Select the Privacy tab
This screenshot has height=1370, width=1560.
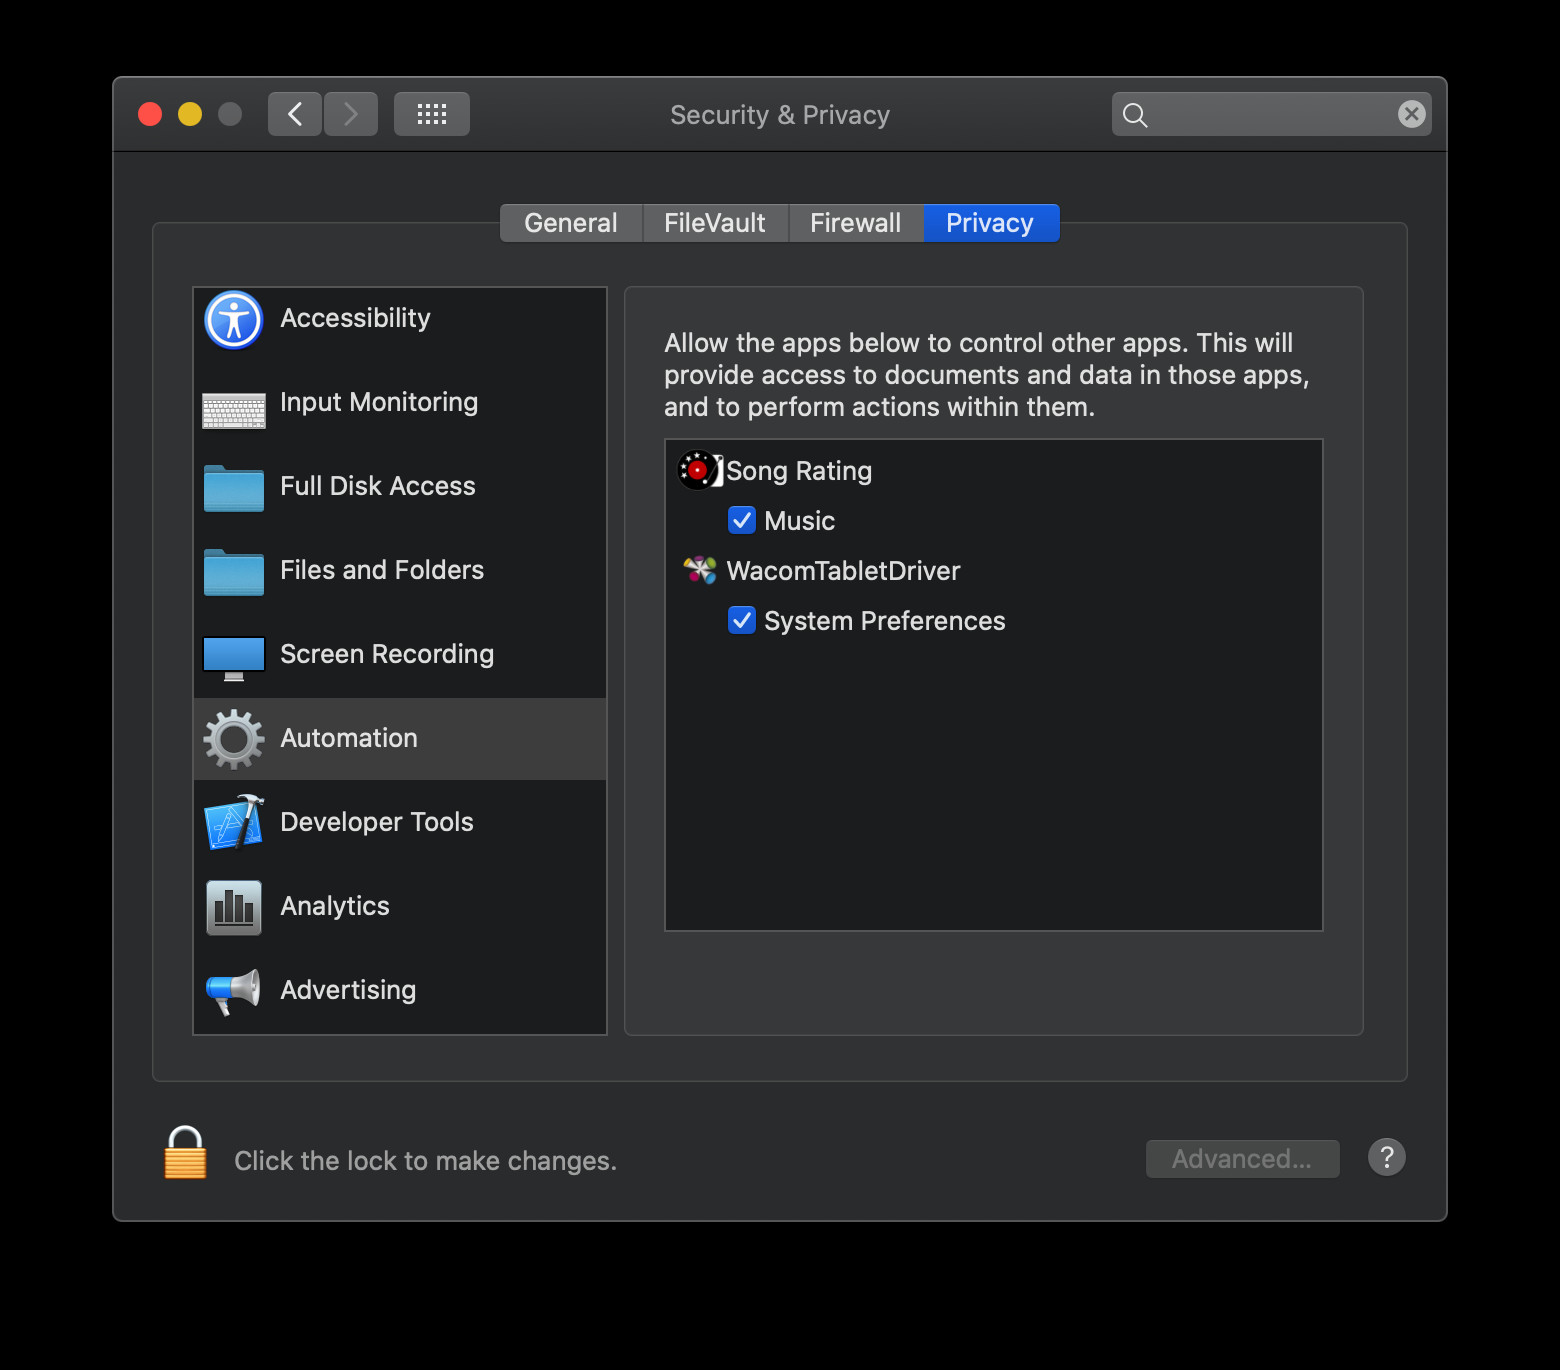point(990,223)
